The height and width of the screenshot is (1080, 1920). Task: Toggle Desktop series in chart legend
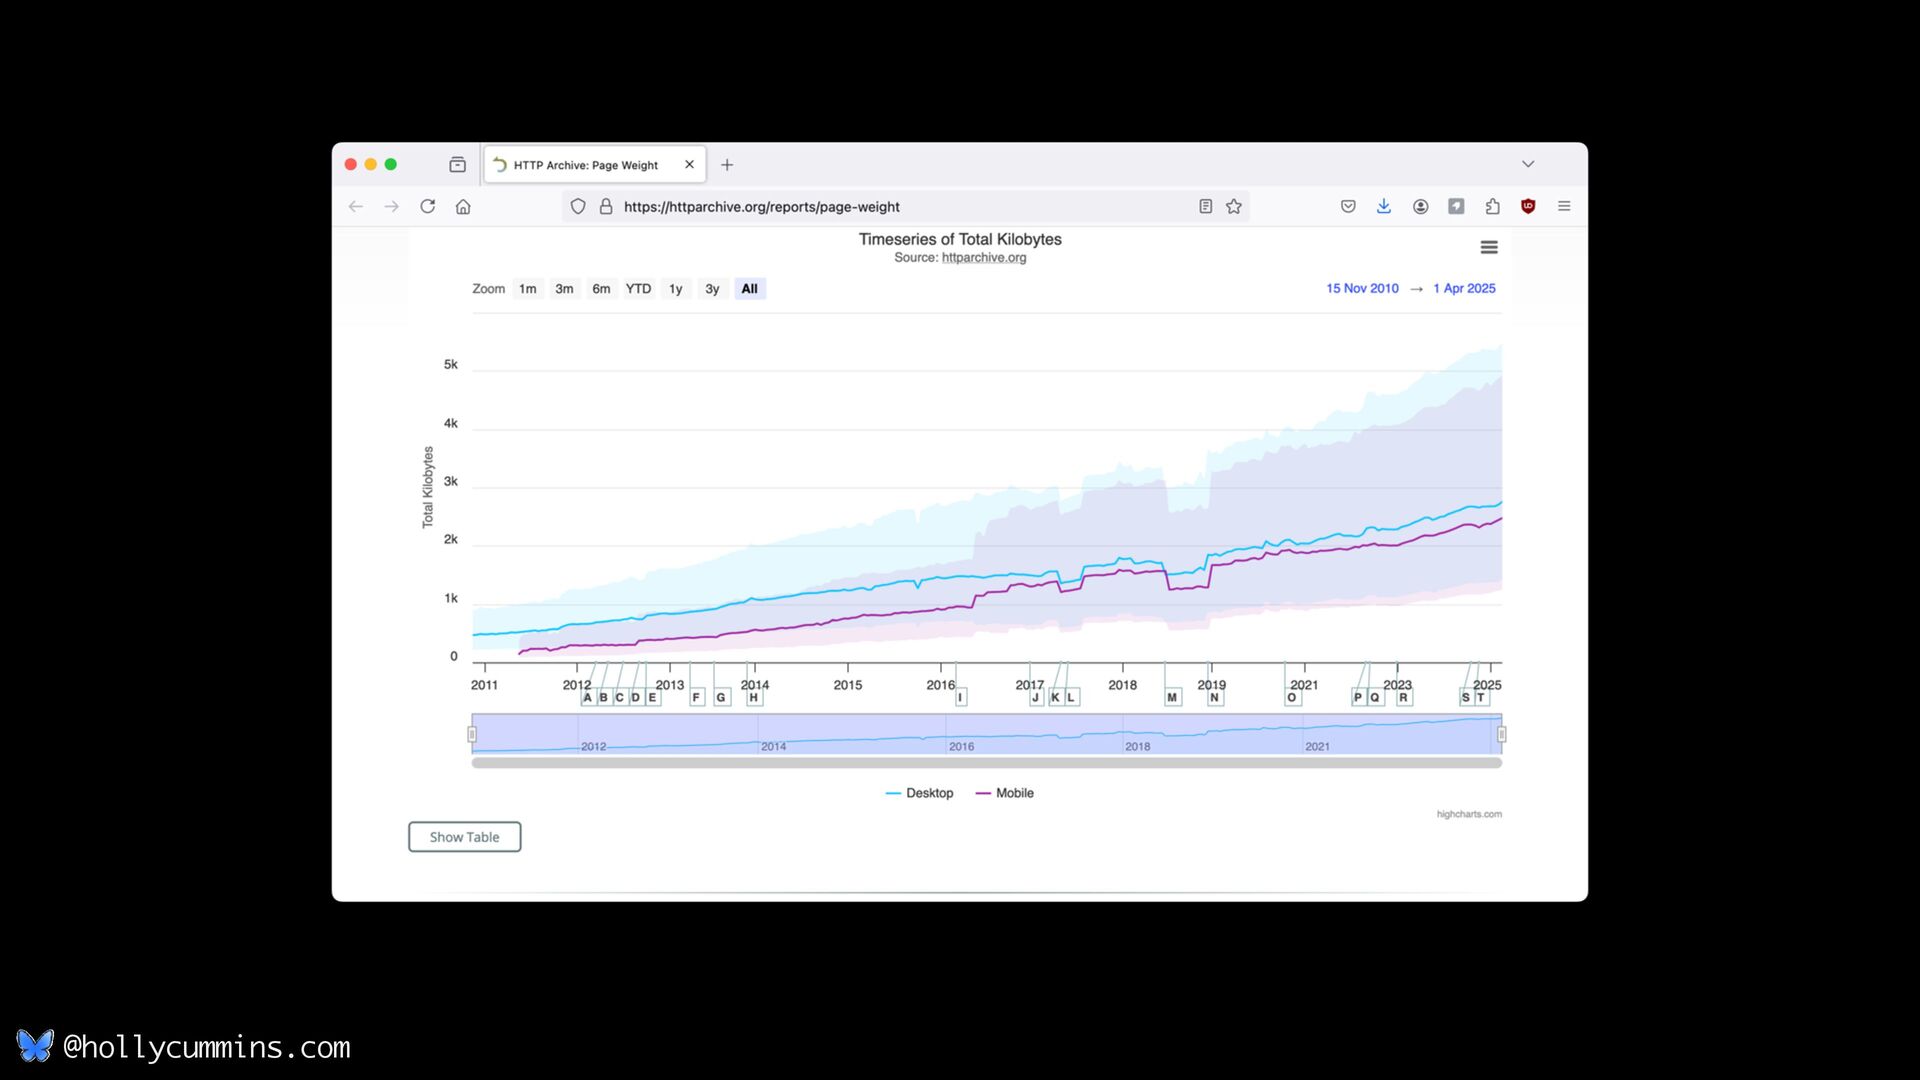pos(929,793)
